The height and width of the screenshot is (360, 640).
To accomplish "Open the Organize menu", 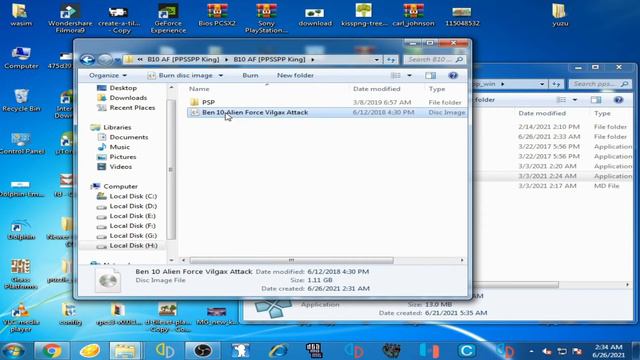I will [x=108, y=76].
